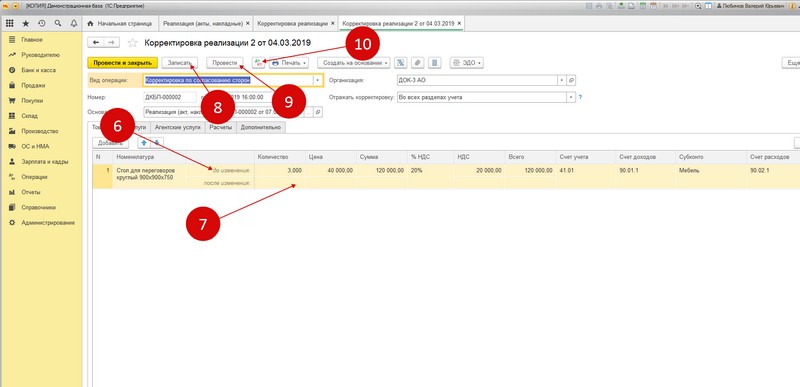Open the Банк и касса section

38,70
